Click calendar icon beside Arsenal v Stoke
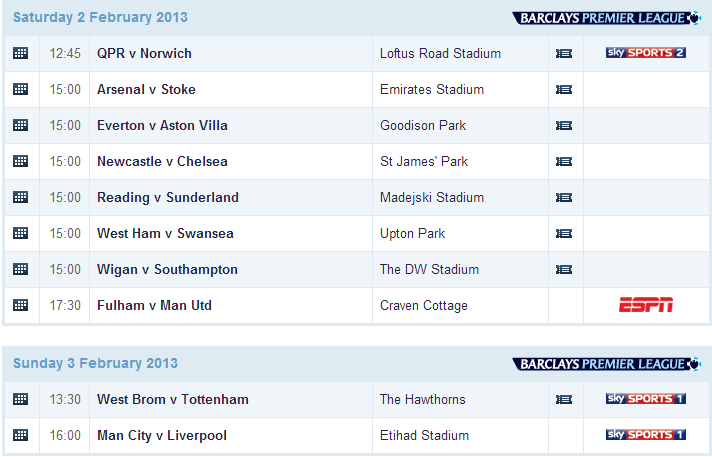Viewport: 712px width, 457px height. tap(20, 89)
